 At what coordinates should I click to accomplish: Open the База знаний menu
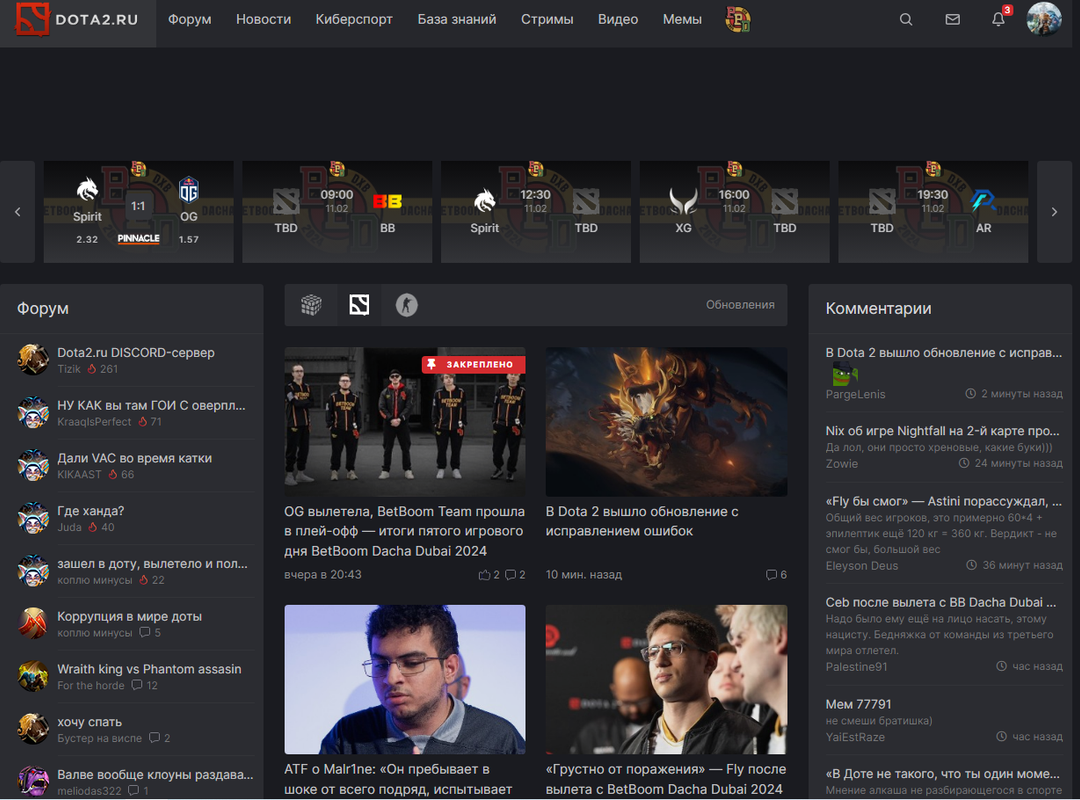coord(457,19)
